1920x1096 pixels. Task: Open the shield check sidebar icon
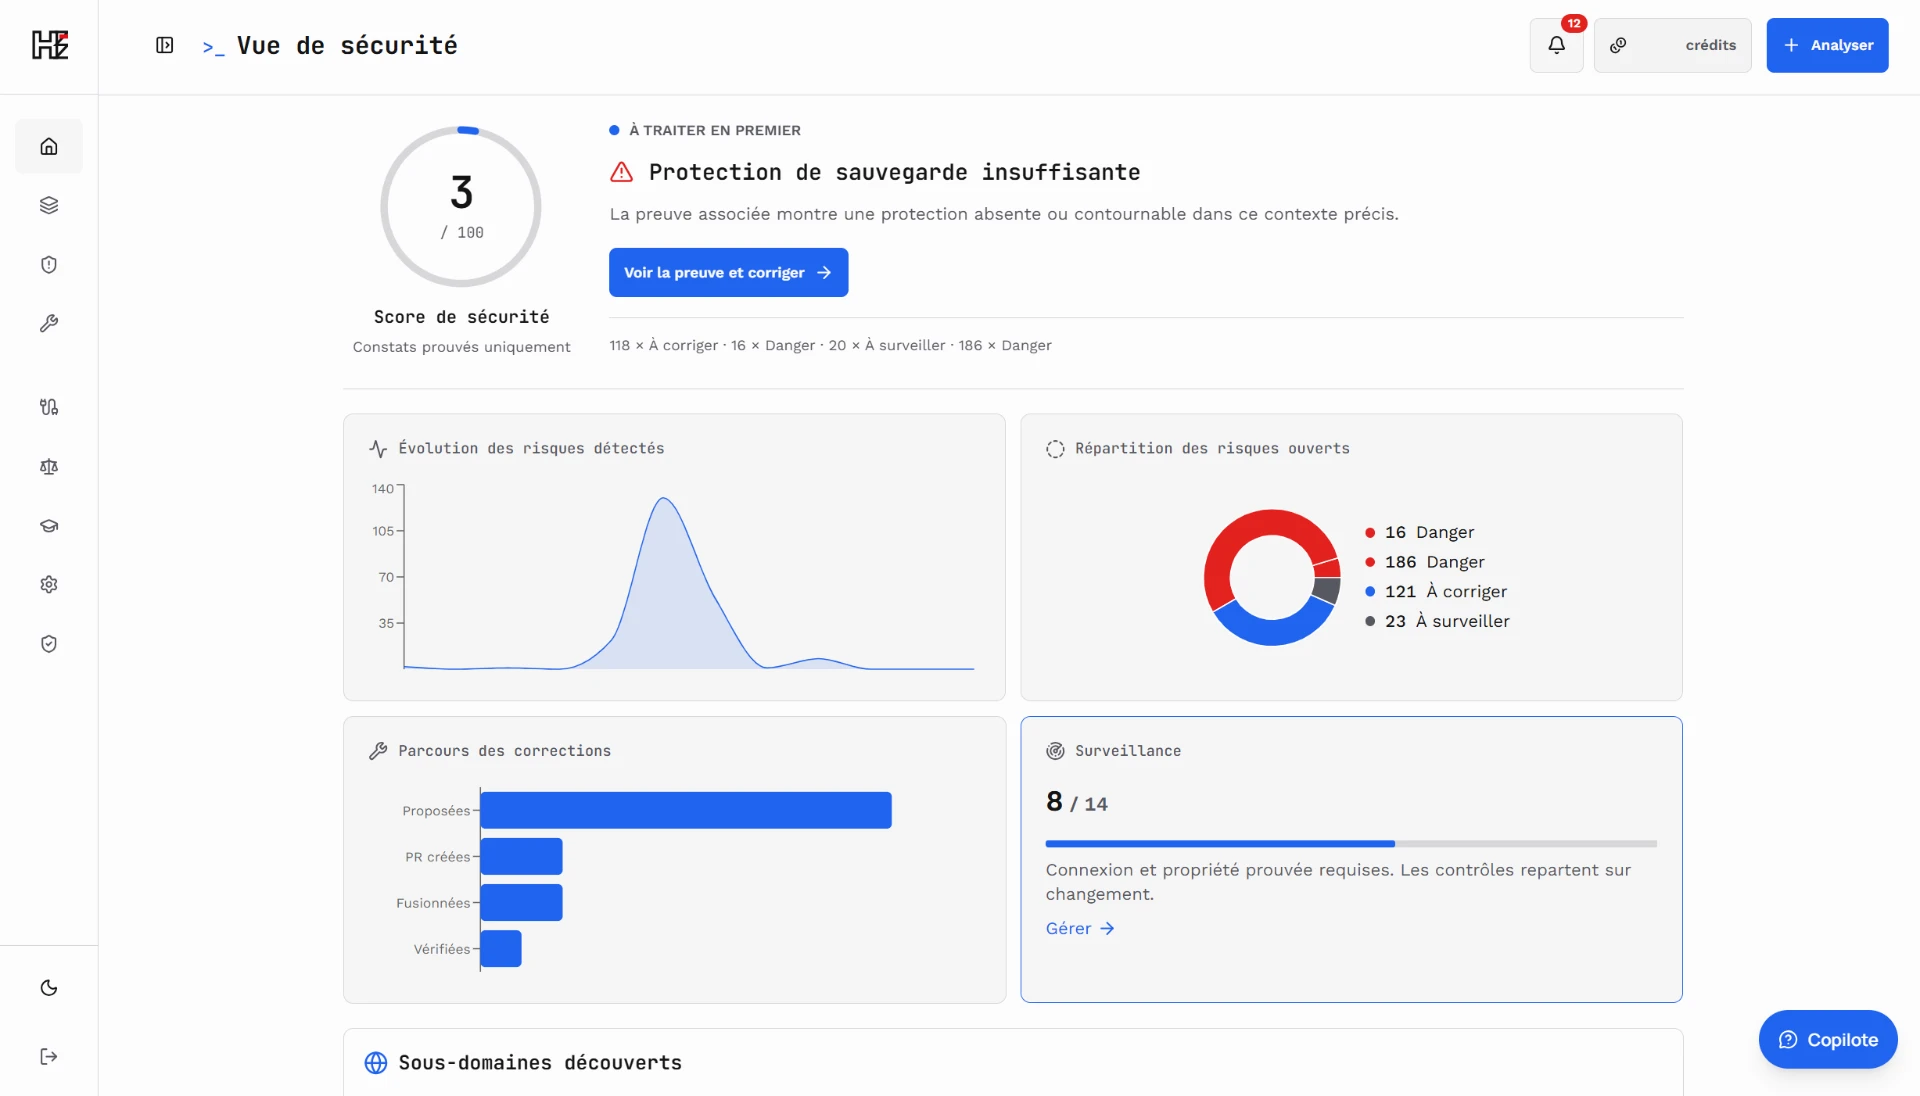coord(49,643)
